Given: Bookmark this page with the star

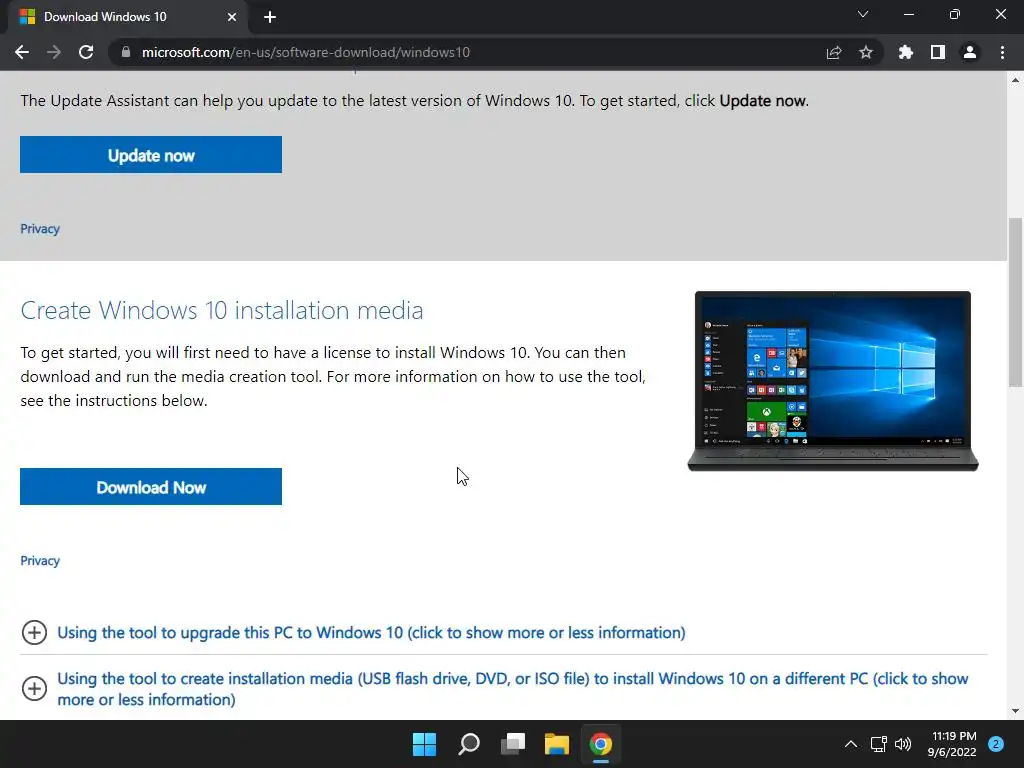Looking at the screenshot, I should click(x=866, y=52).
